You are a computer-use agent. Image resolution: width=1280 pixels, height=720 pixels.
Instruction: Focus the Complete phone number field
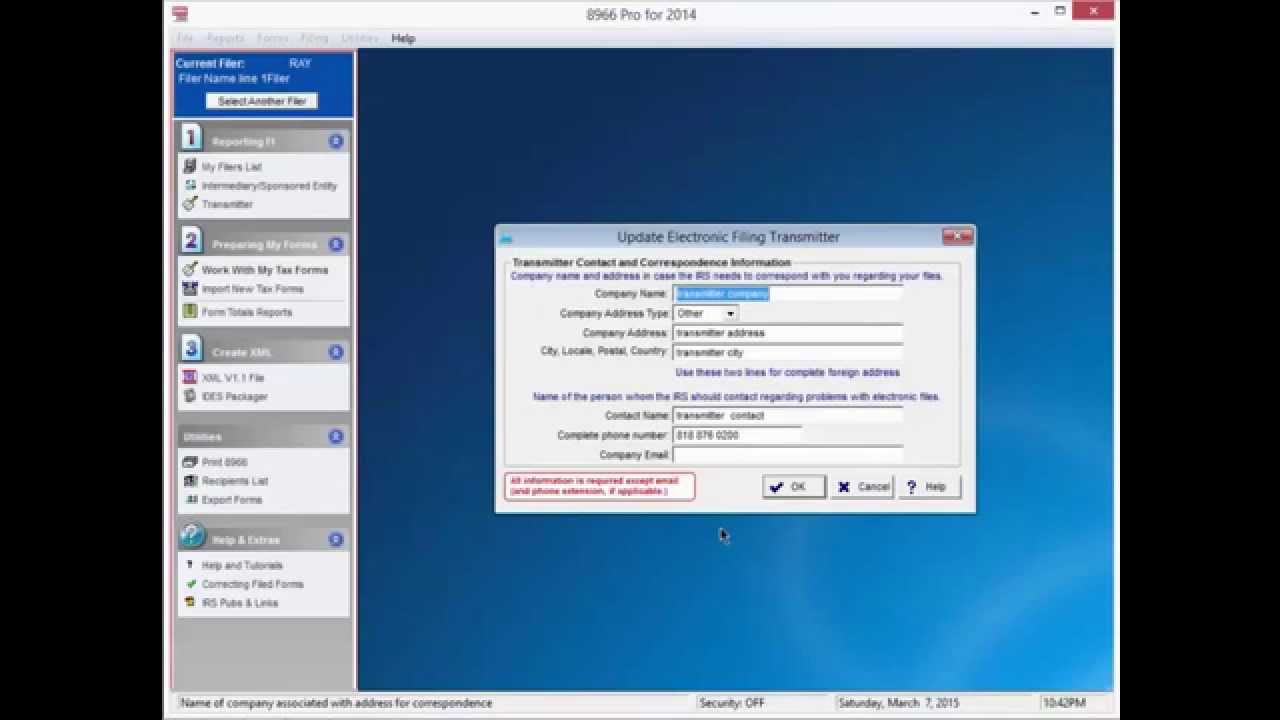738,435
